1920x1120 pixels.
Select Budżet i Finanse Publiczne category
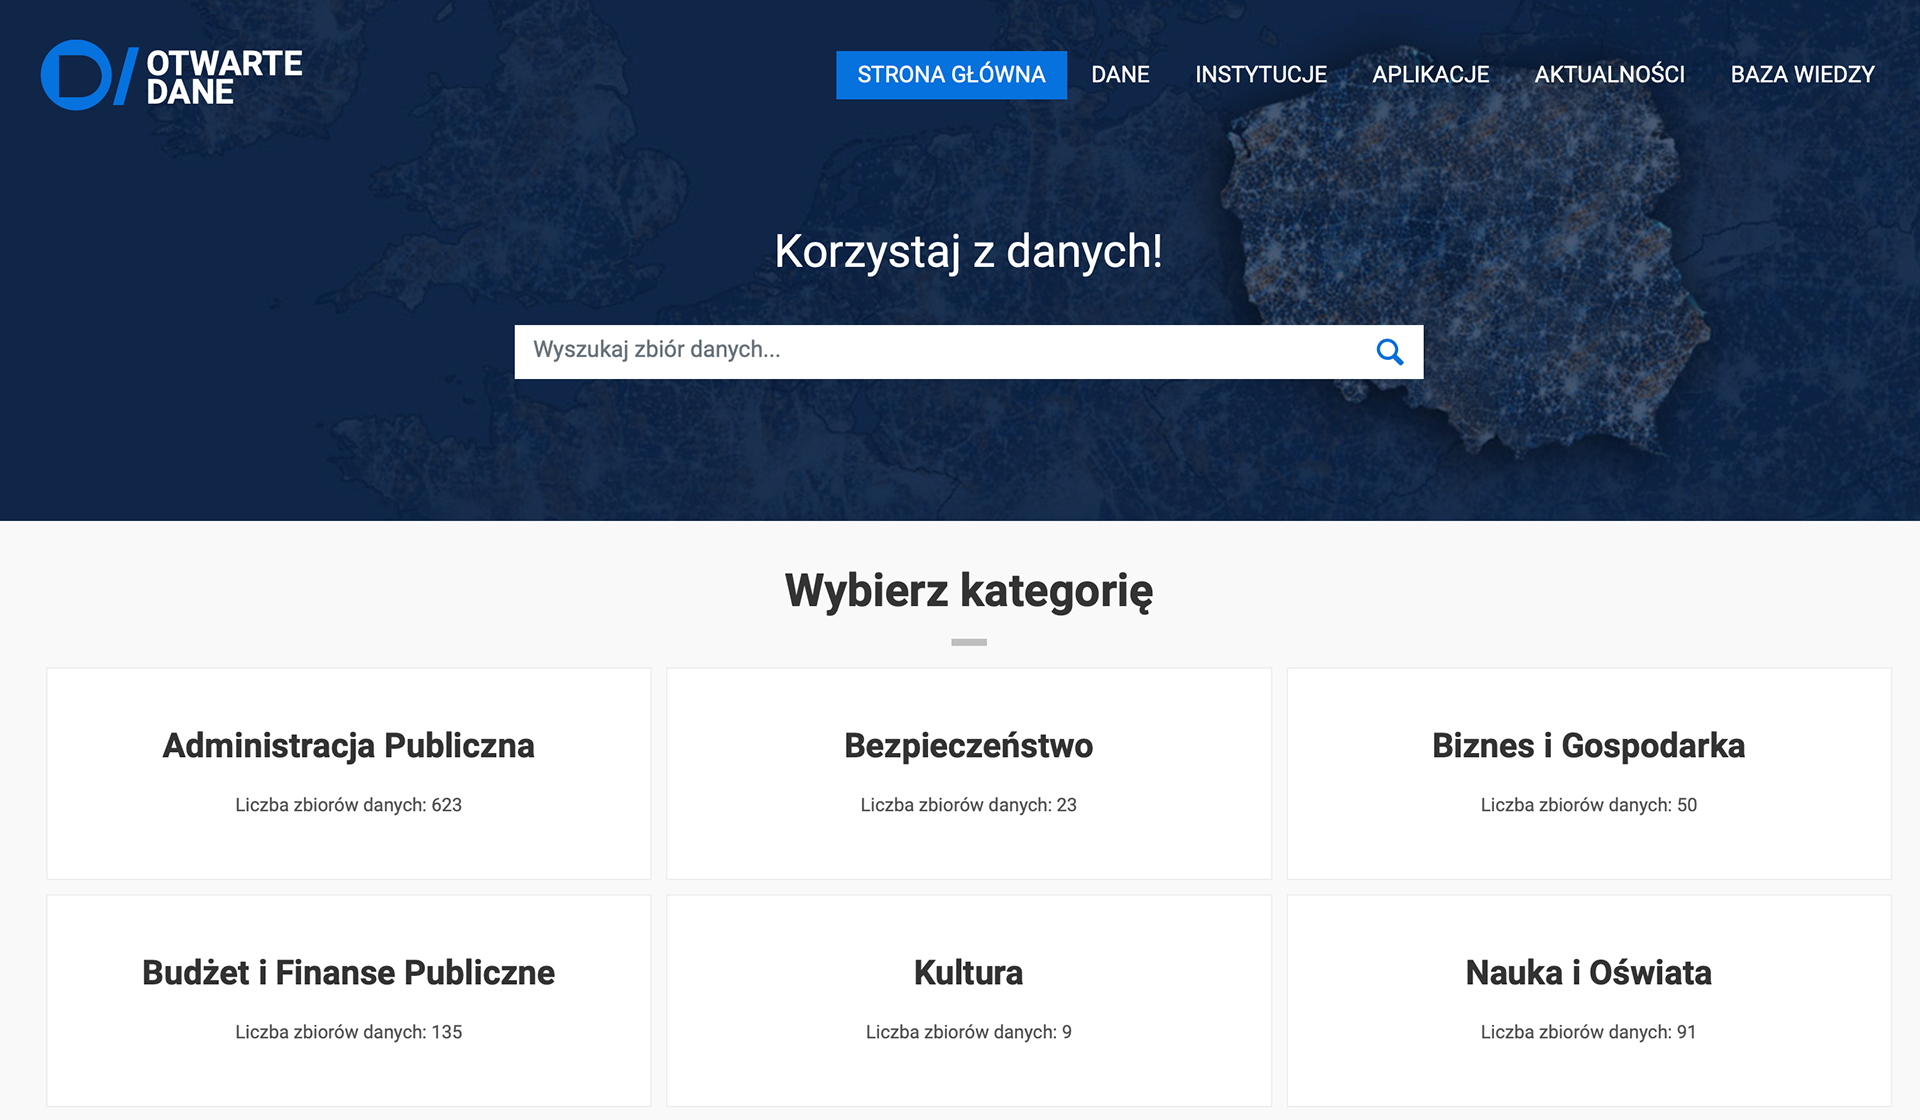coord(348,973)
